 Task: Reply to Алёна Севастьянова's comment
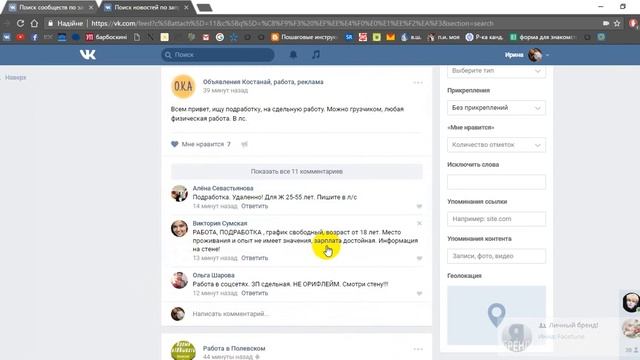pos(254,206)
